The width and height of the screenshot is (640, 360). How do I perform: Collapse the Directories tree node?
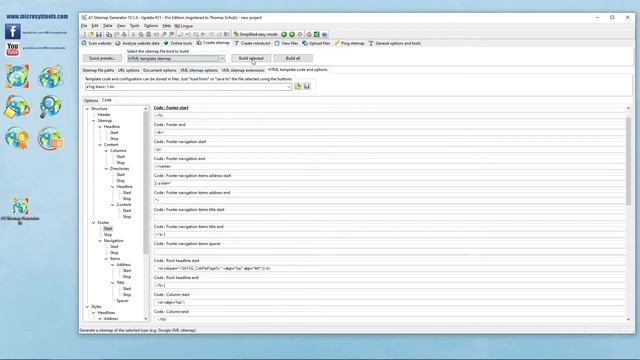point(106,169)
